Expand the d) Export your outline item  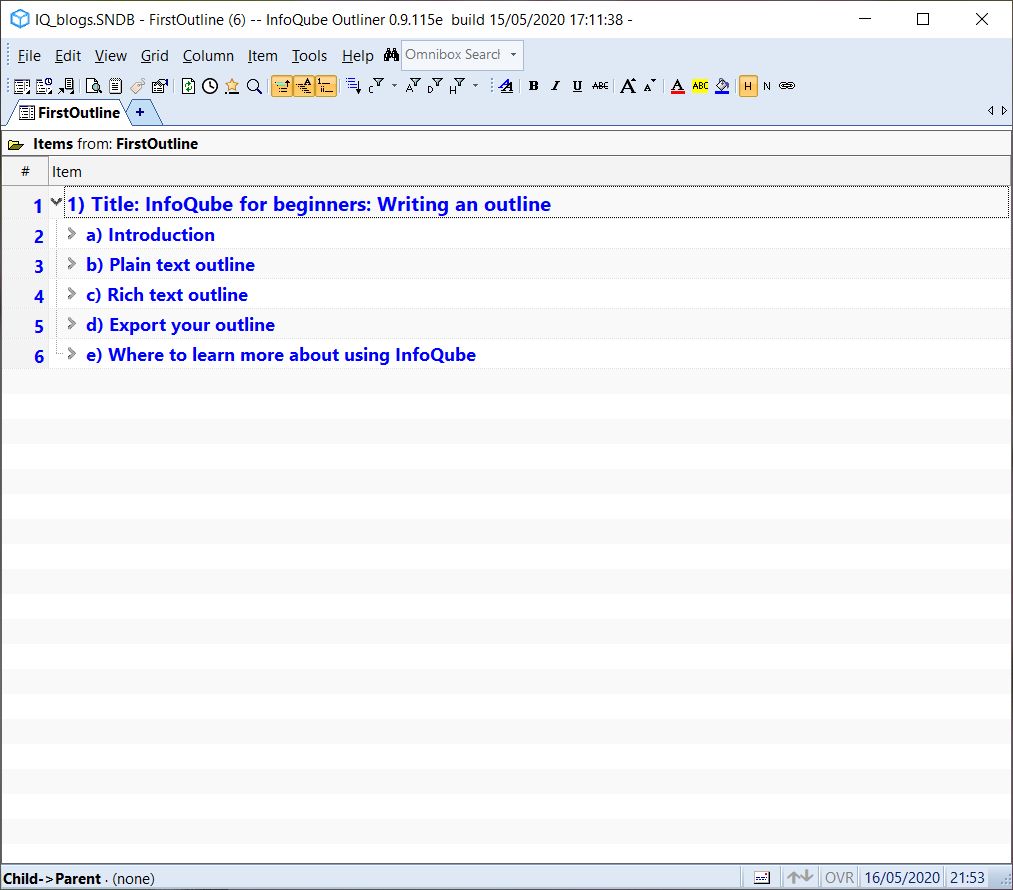(72, 324)
